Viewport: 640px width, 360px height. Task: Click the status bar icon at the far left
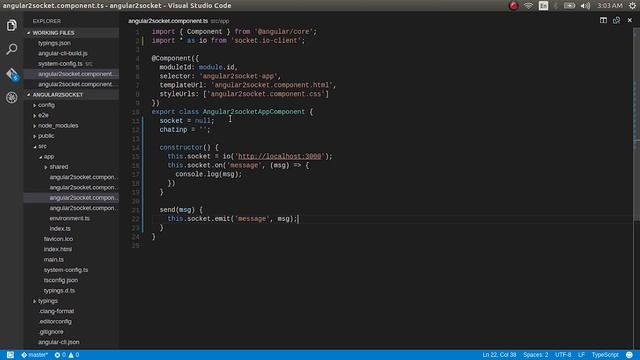point(10,355)
